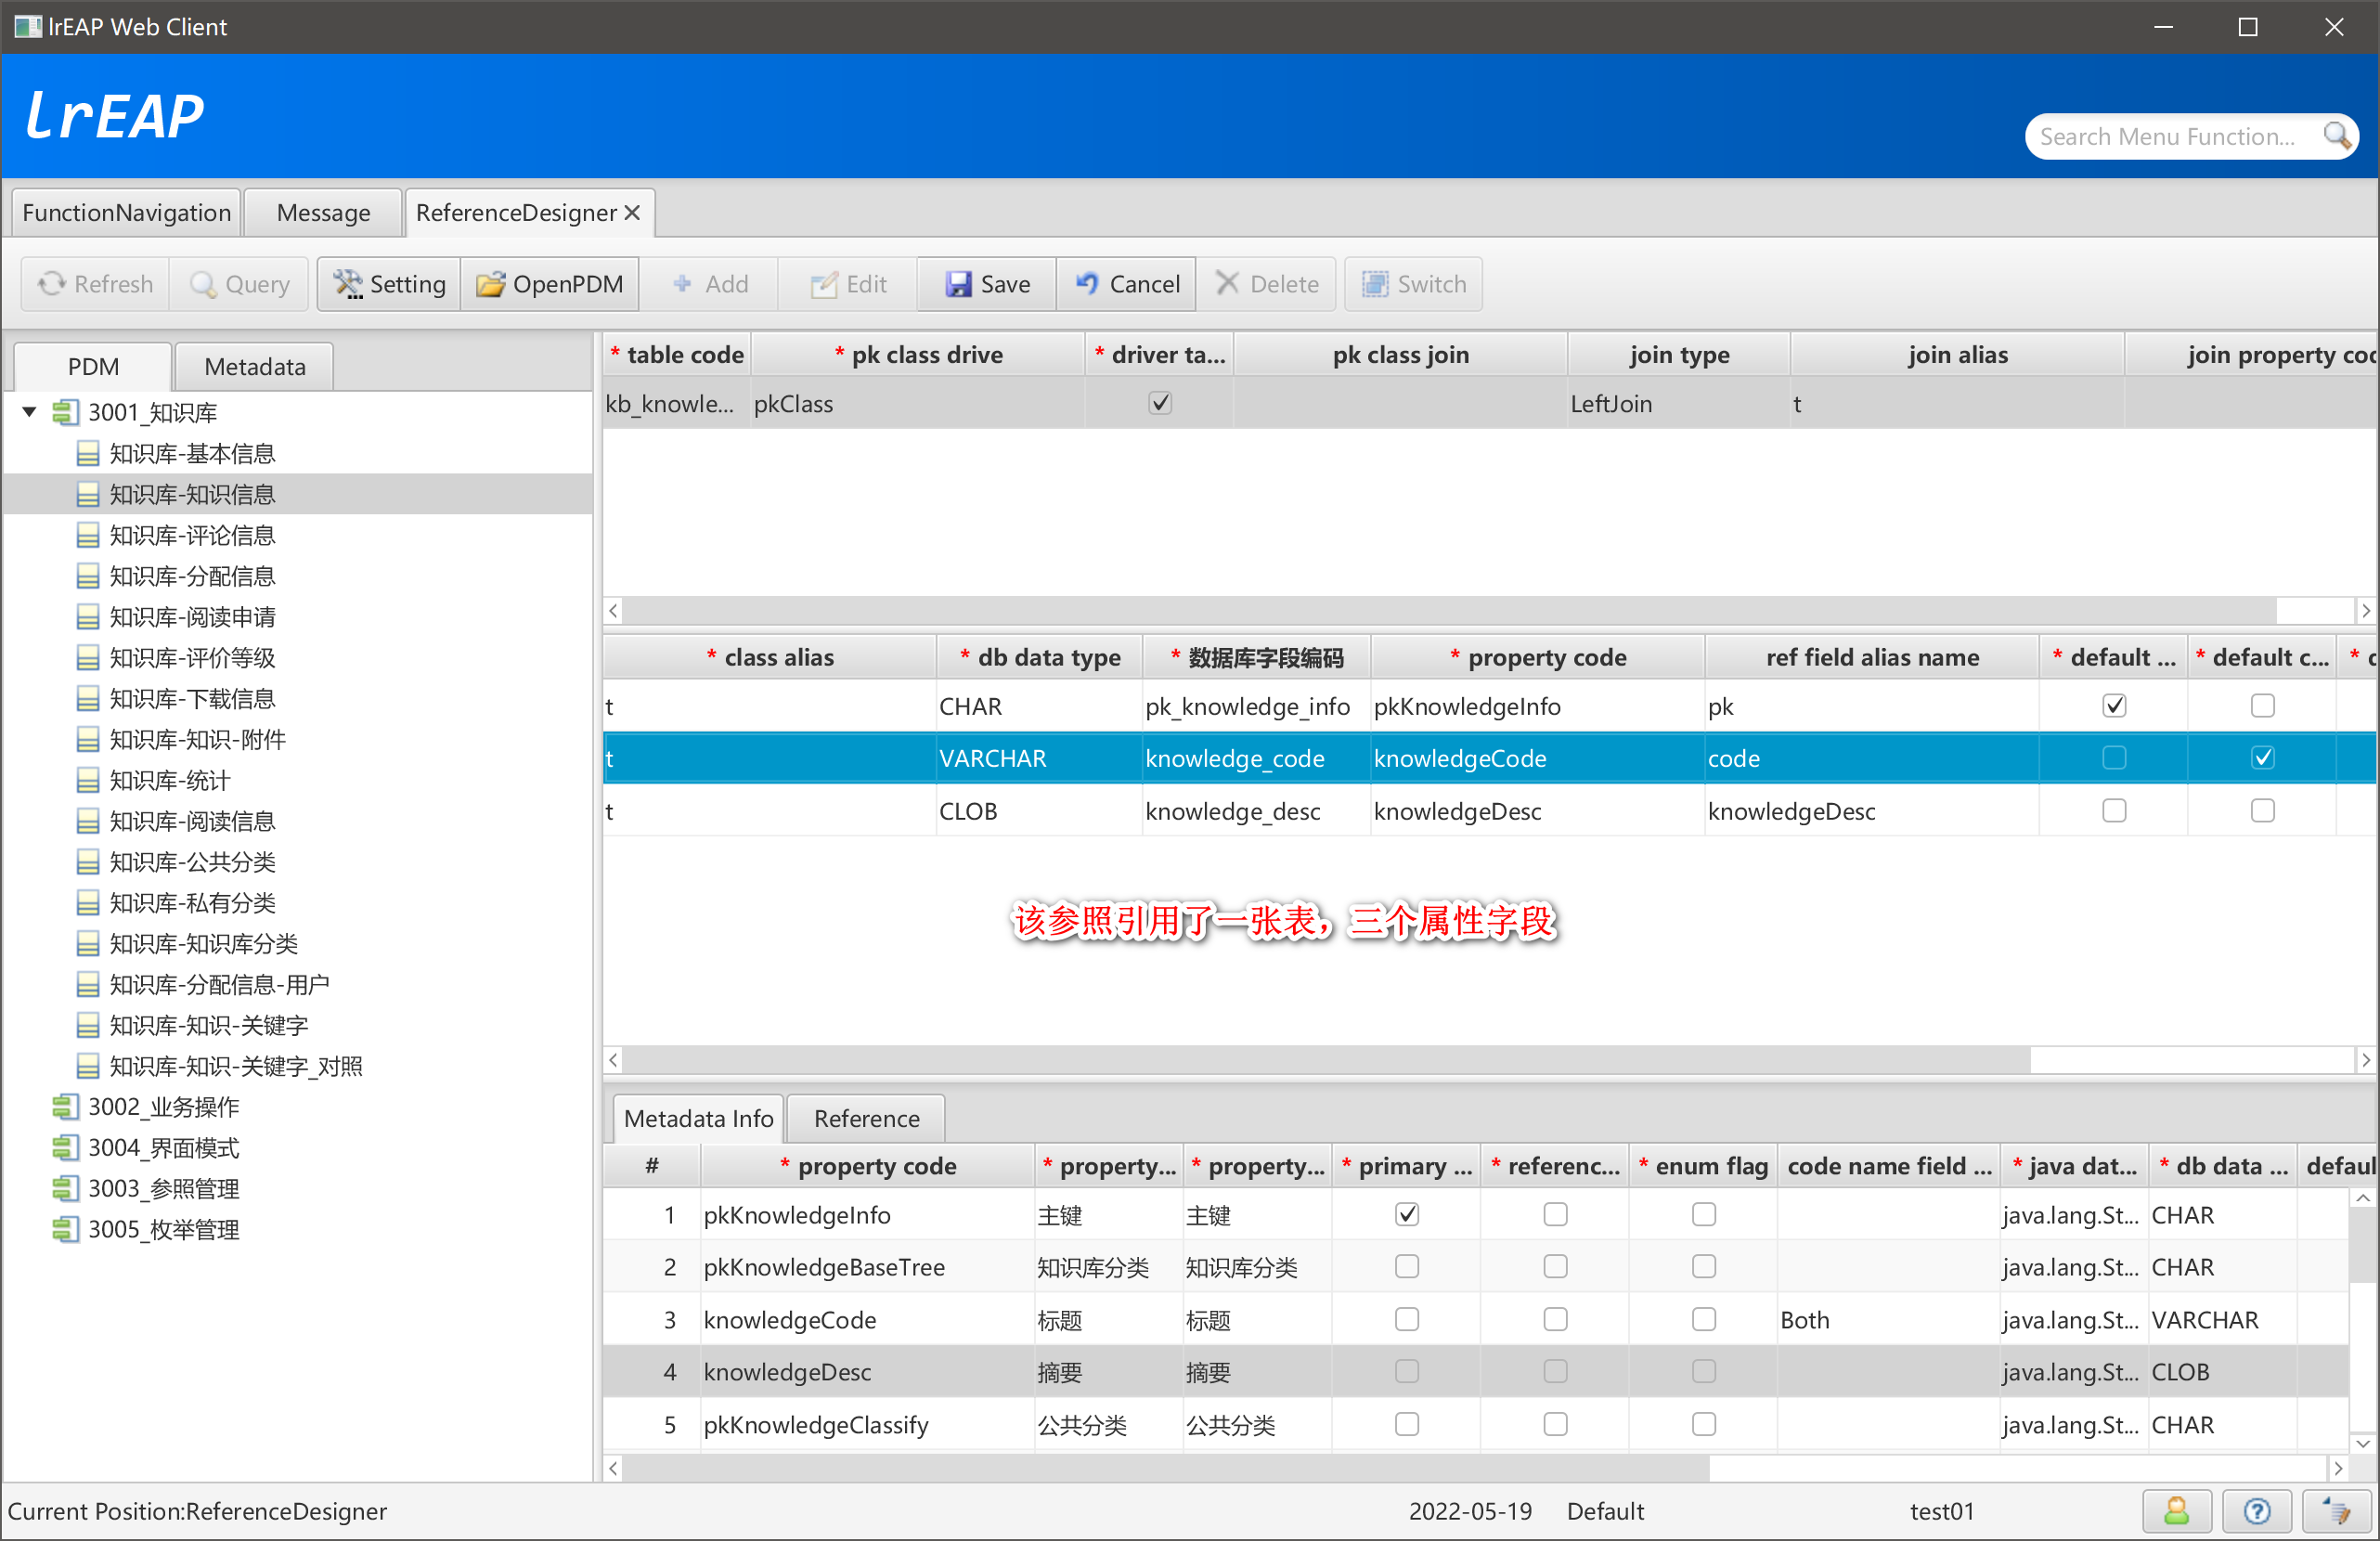Select pkKnowledgeClassify row in metadata table
The width and height of the screenshot is (2380, 1541).
coord(1475,1423)
